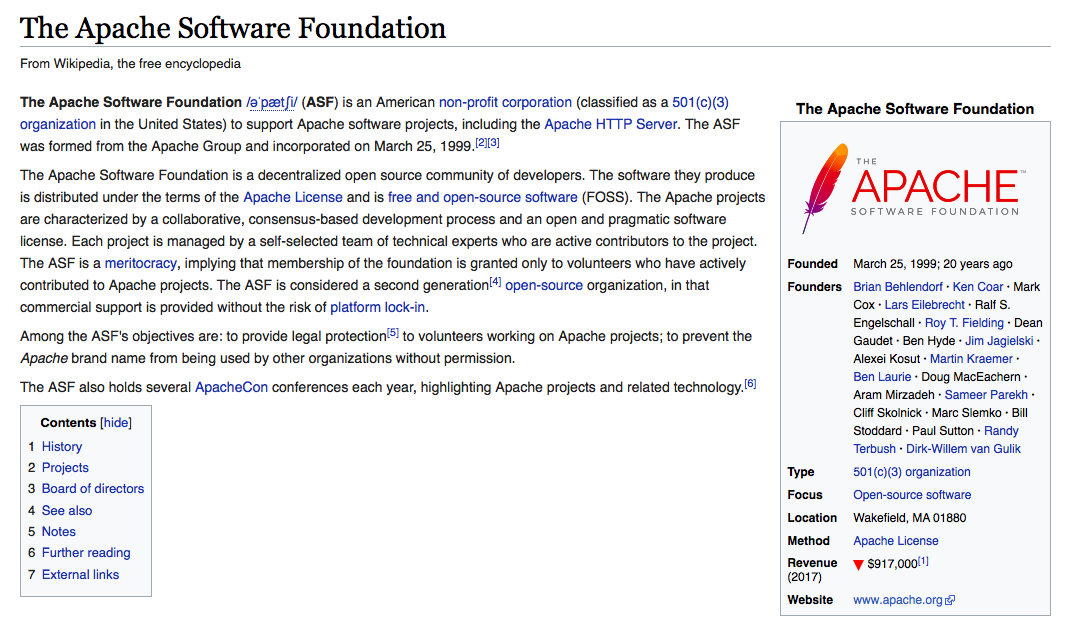Follow the free and open-source software link
Viewport: 1069px width, 622px height.
[x=483, y=197]
